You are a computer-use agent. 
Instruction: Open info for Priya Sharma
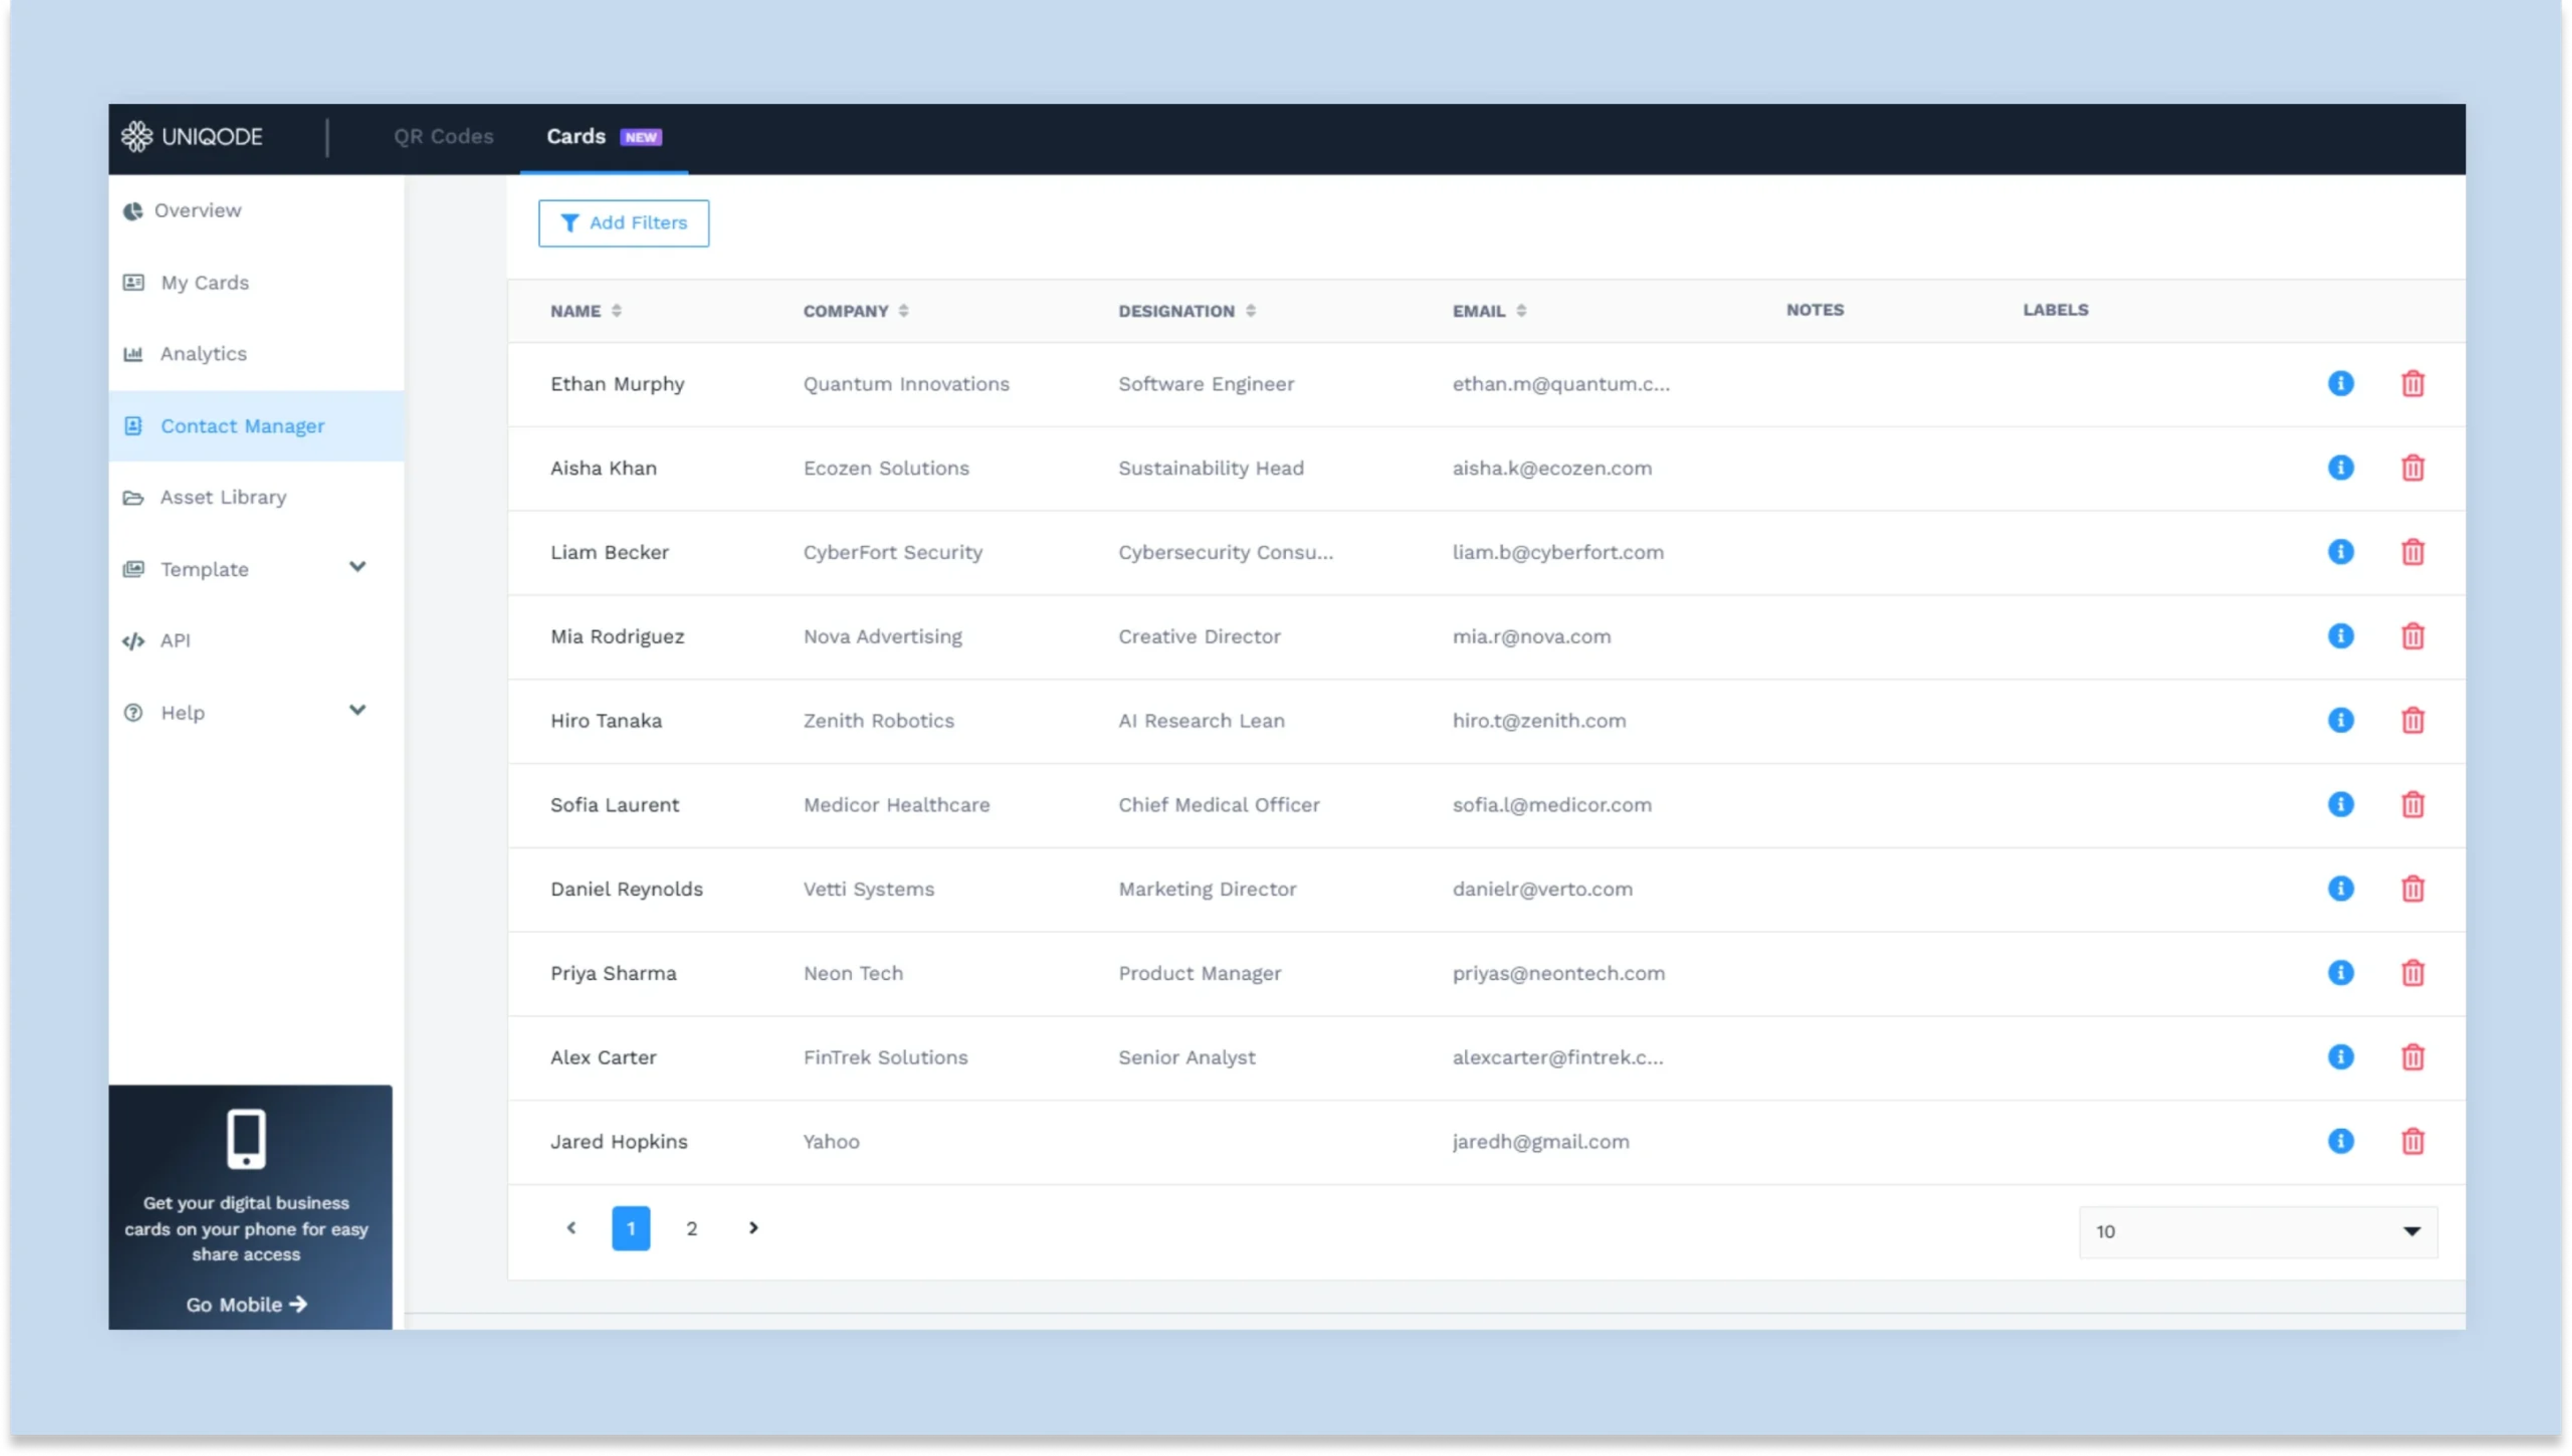[2340, 972]
